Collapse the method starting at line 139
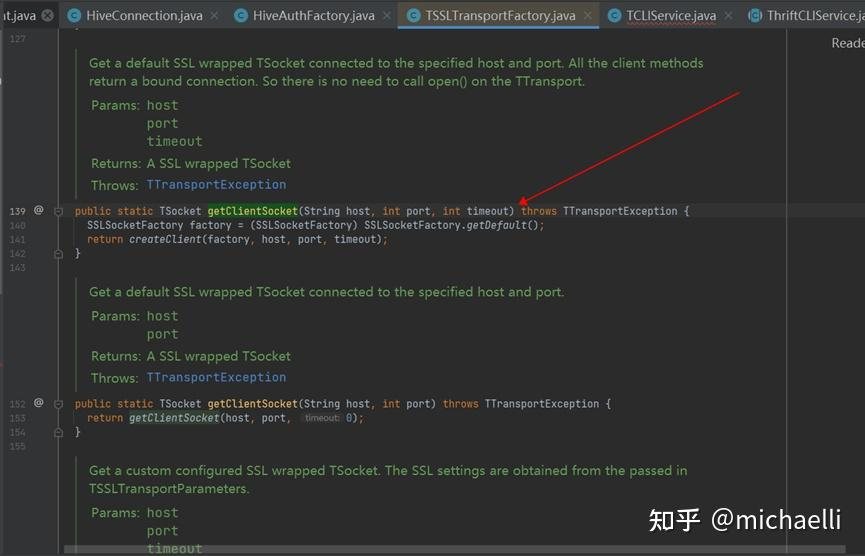865x556 pixels. click(x=59, y=211)
